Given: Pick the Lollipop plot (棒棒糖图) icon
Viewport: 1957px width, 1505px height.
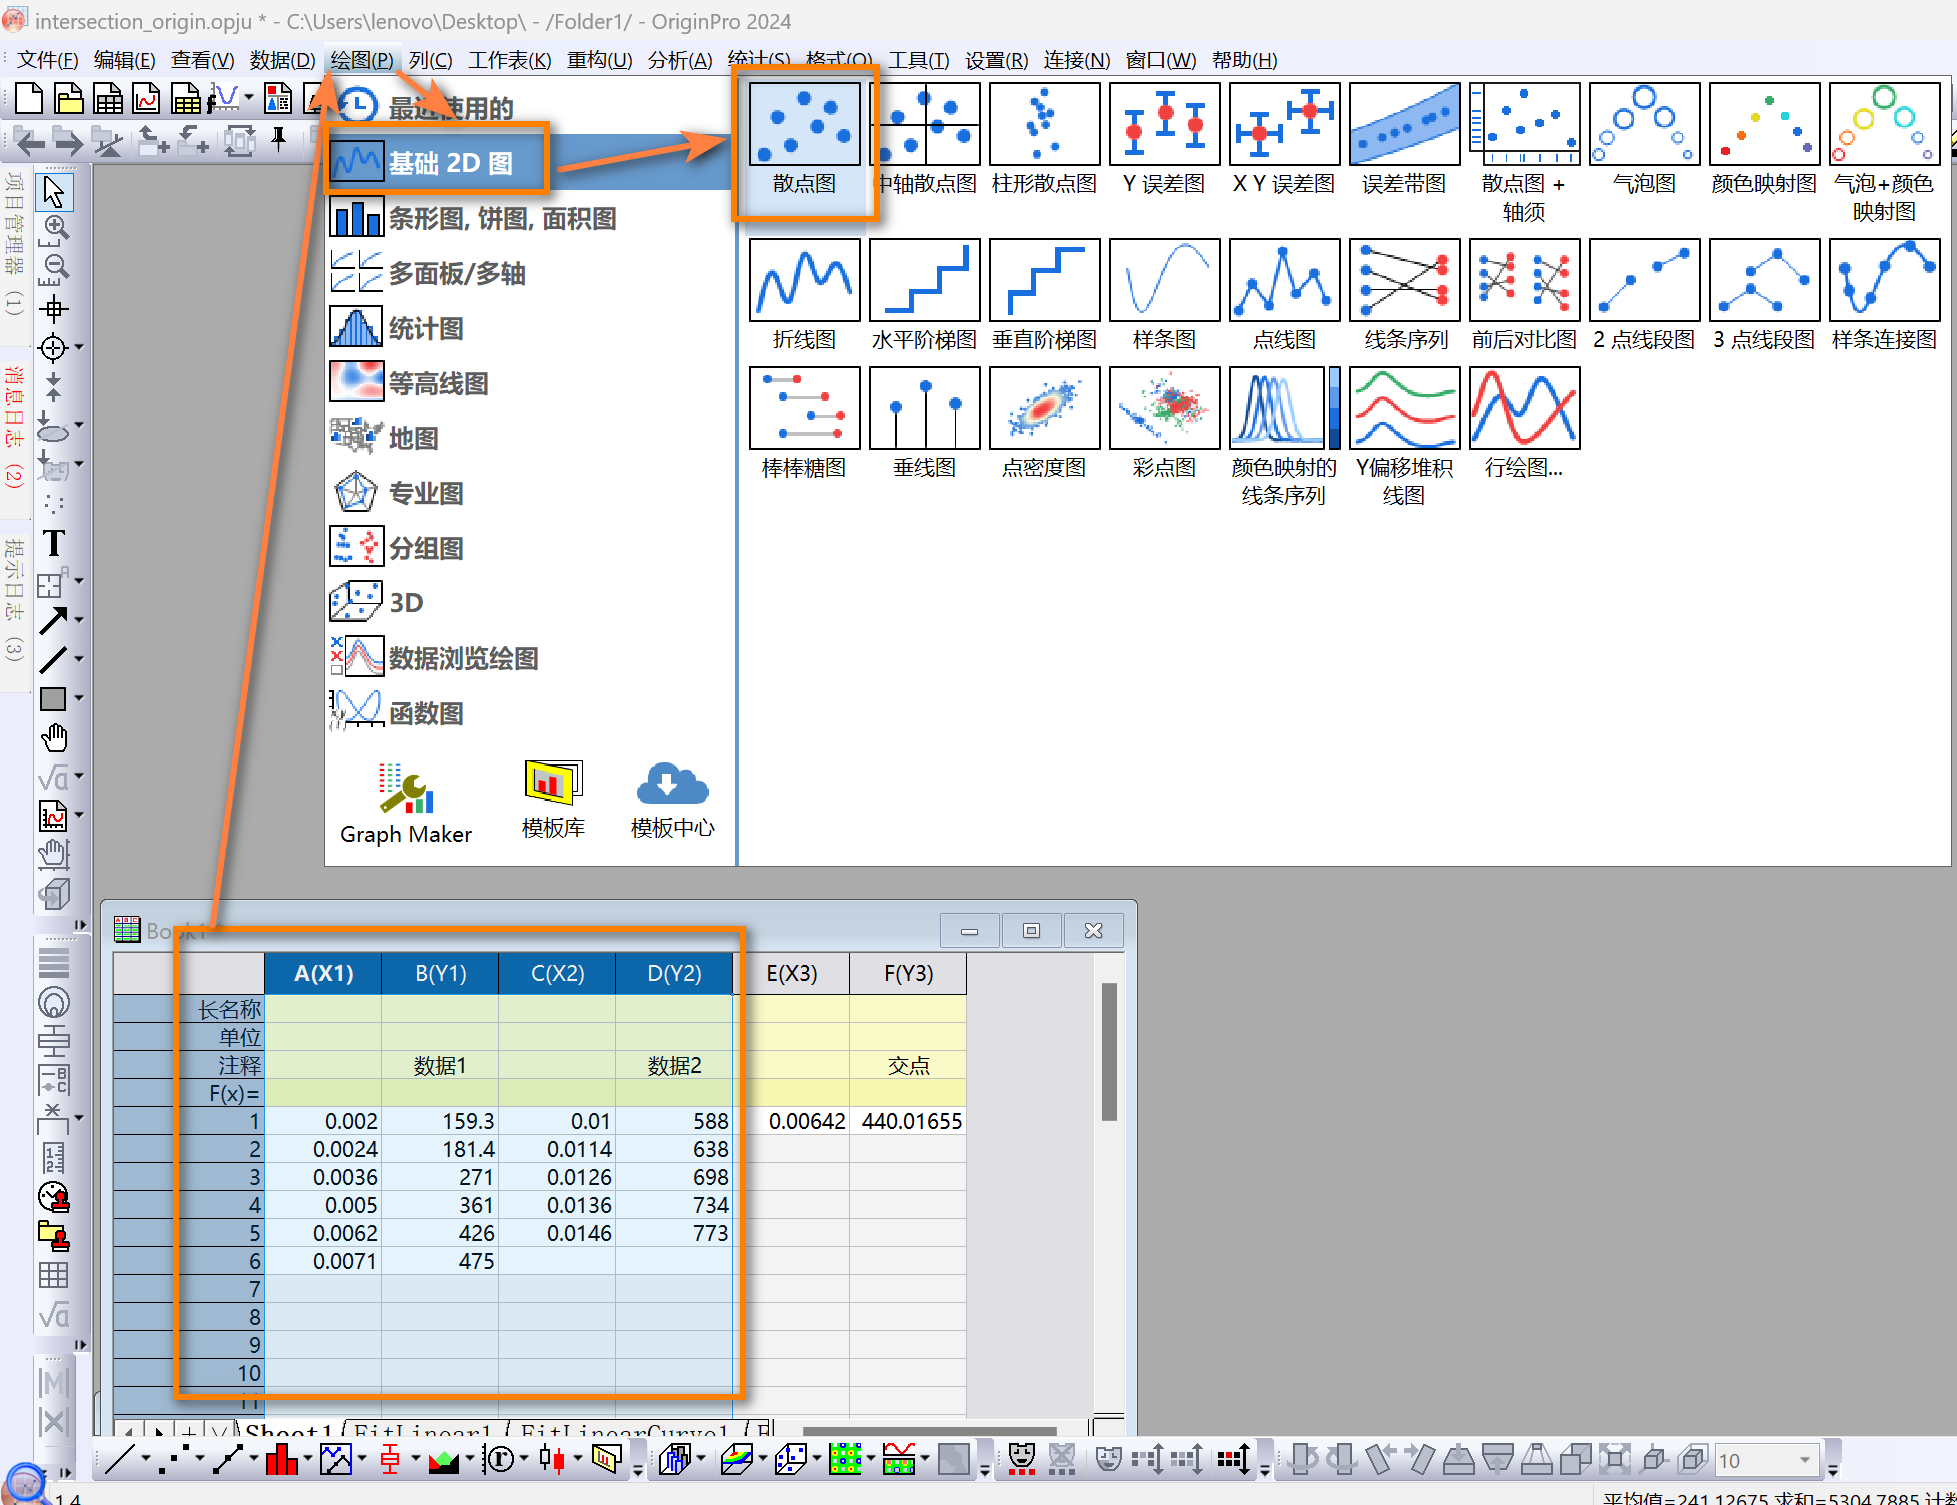Looking at the screenshot, I should [x=804, y=409].
